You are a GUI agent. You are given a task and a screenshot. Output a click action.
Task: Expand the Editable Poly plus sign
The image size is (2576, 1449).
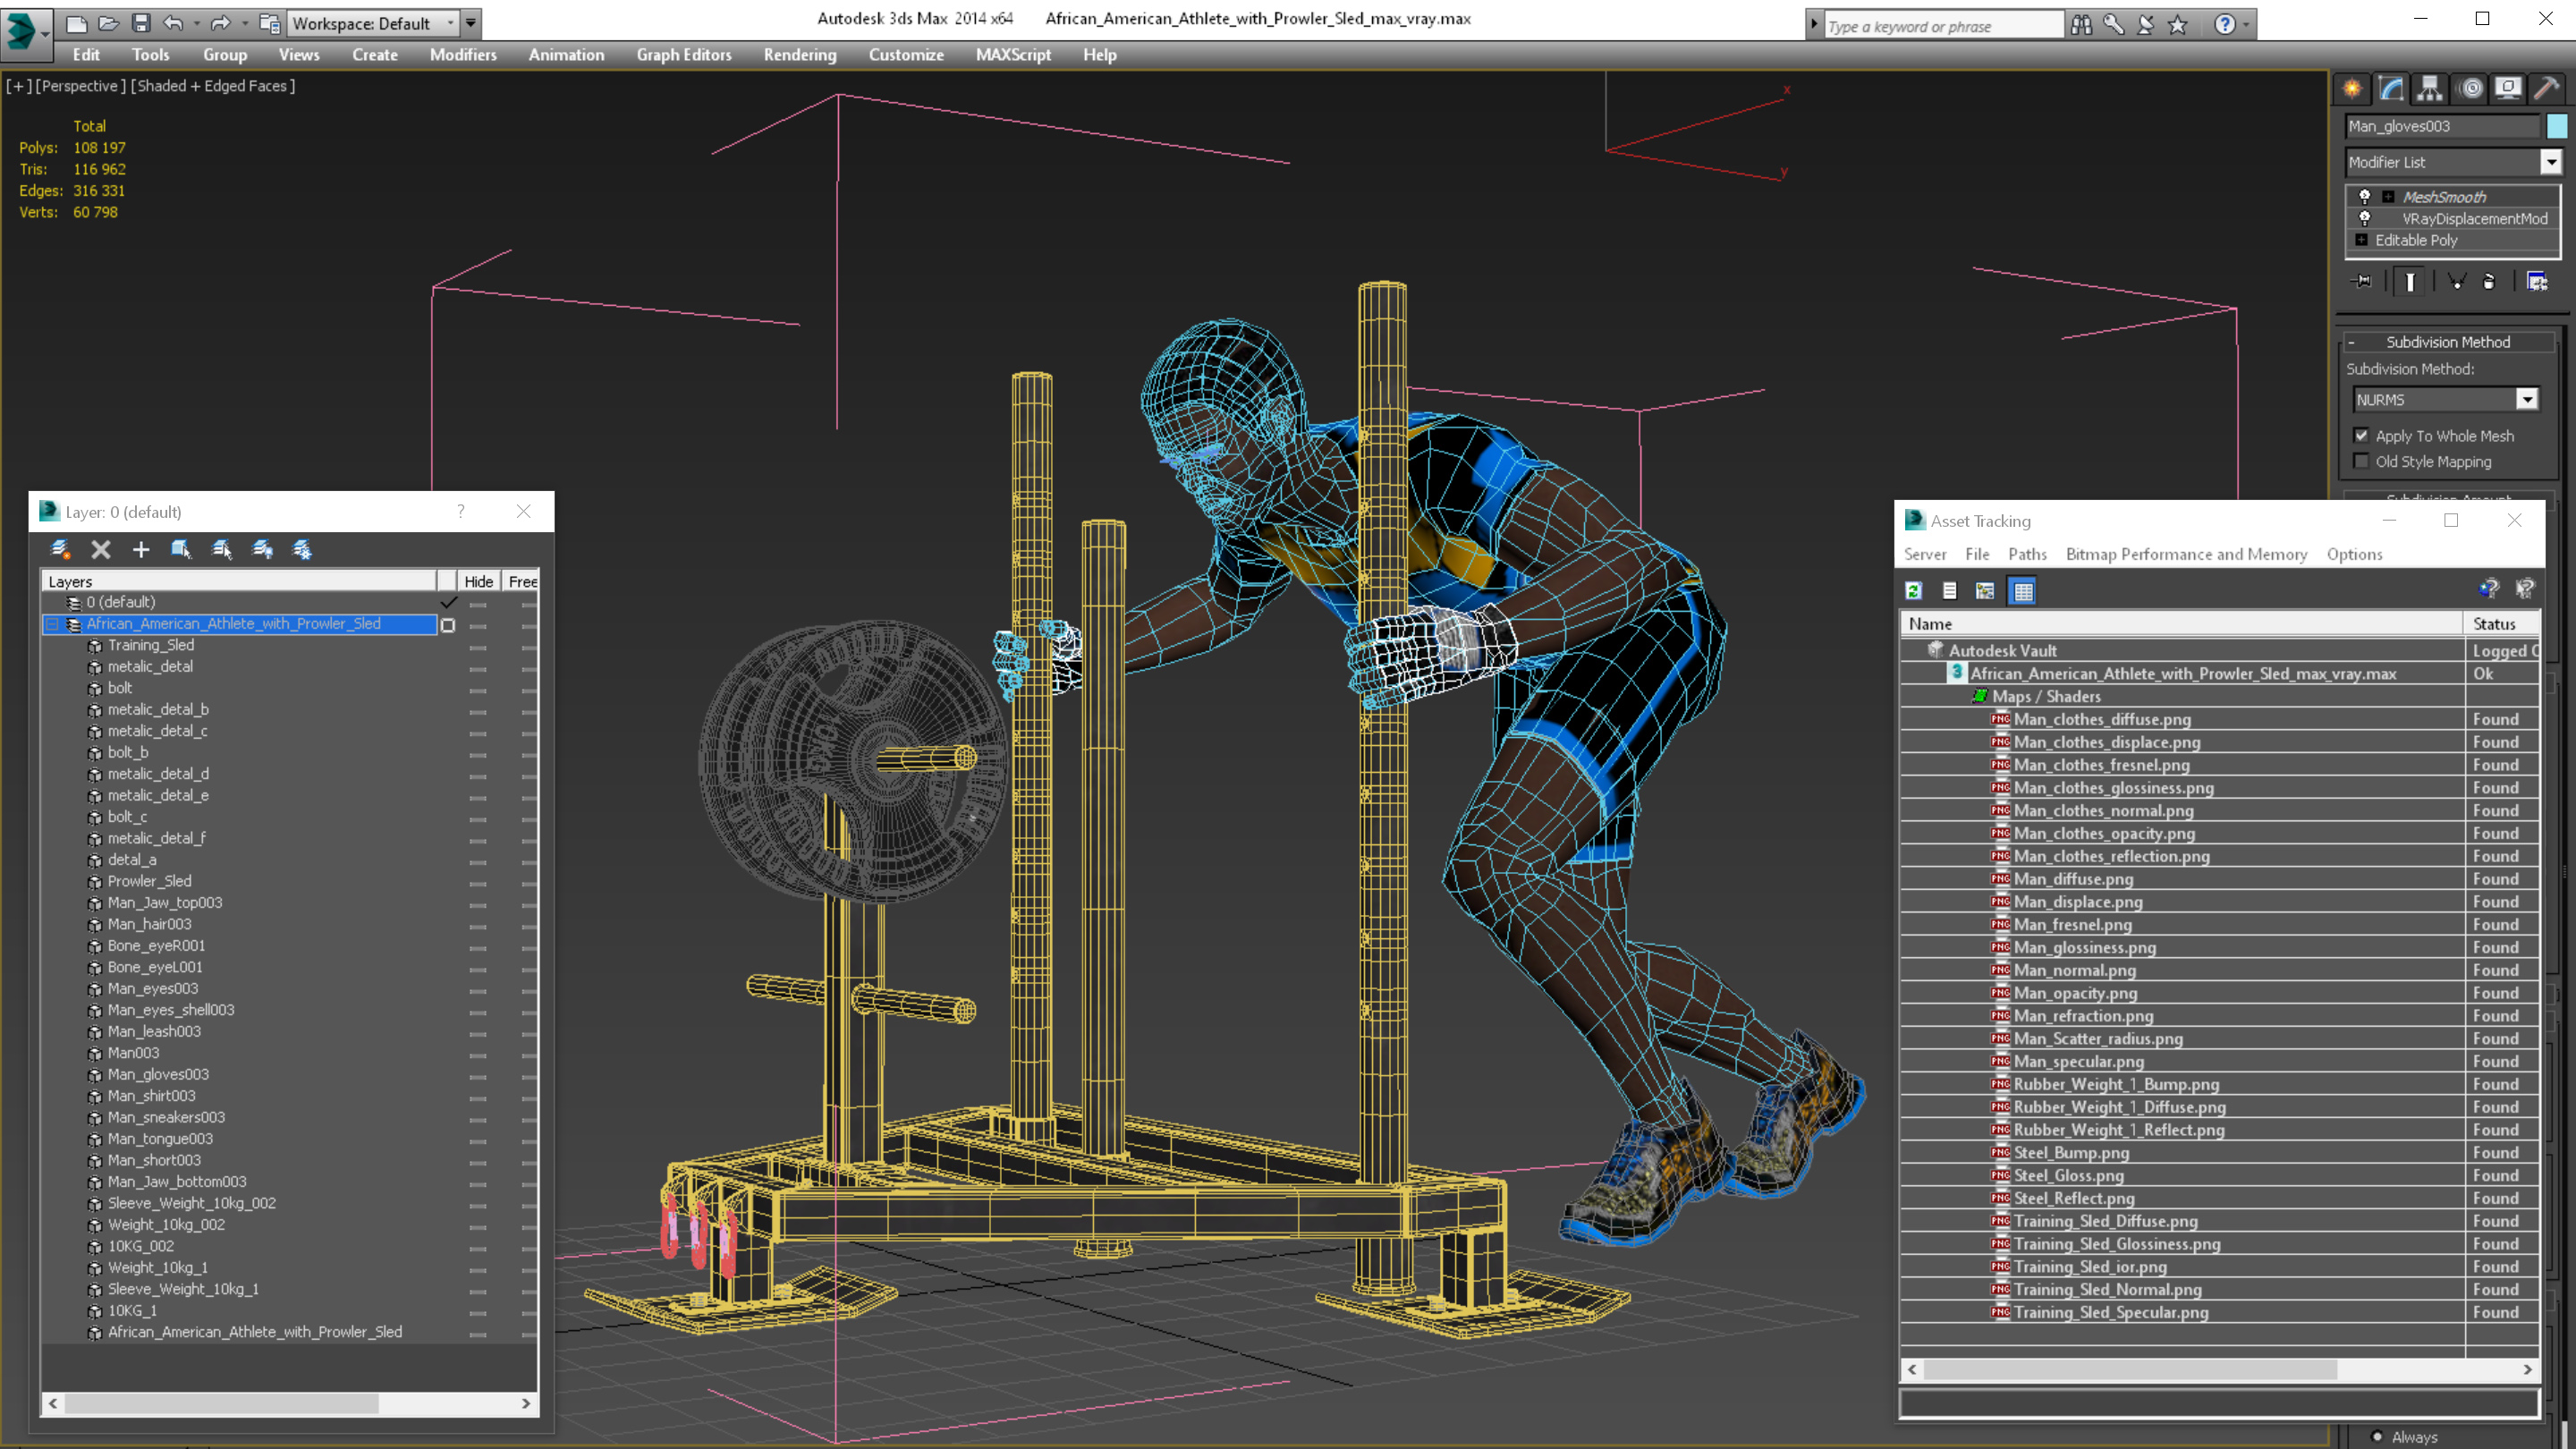coord(2362,240)
